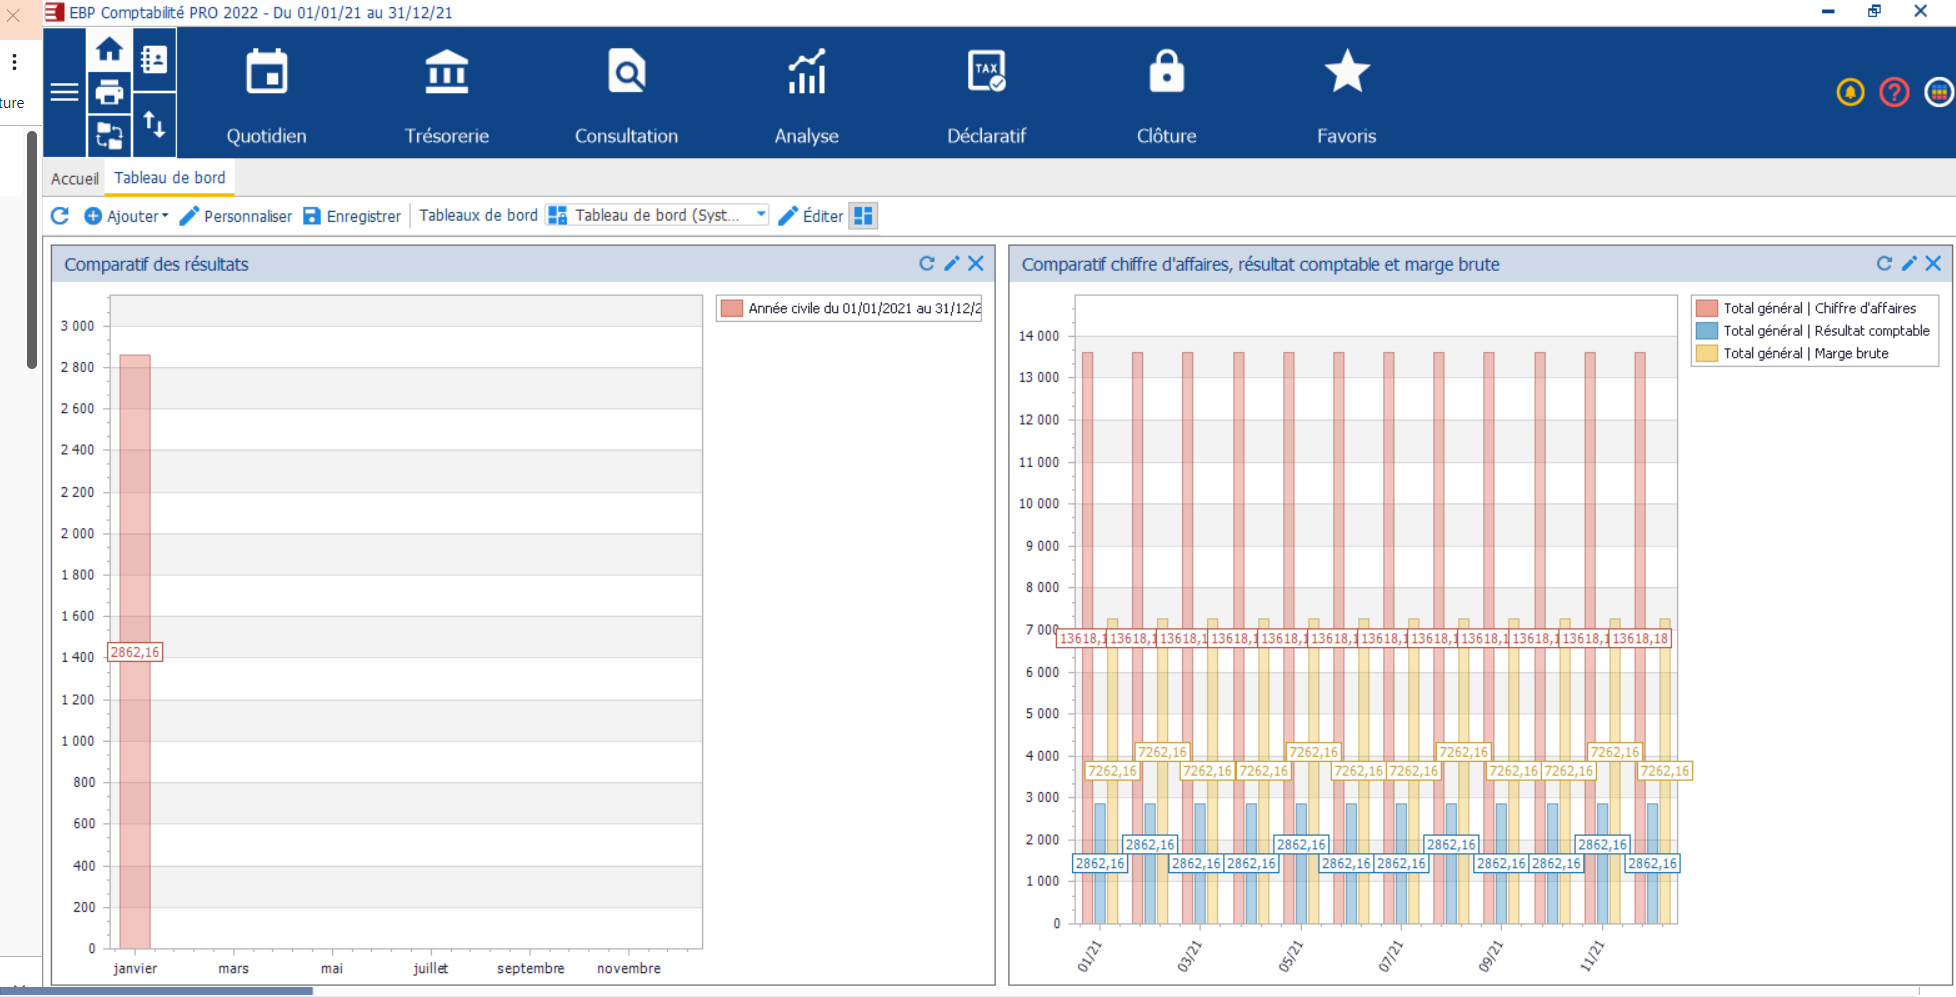Switch to the Accueil tab
The image size is (1956, 997).
coord(74,177)
